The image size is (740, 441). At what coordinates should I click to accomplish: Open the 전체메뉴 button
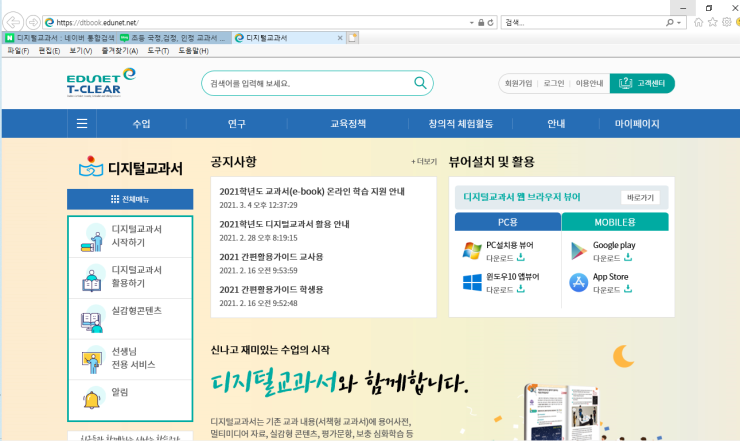pyautogui.click(x=130, y=199)
